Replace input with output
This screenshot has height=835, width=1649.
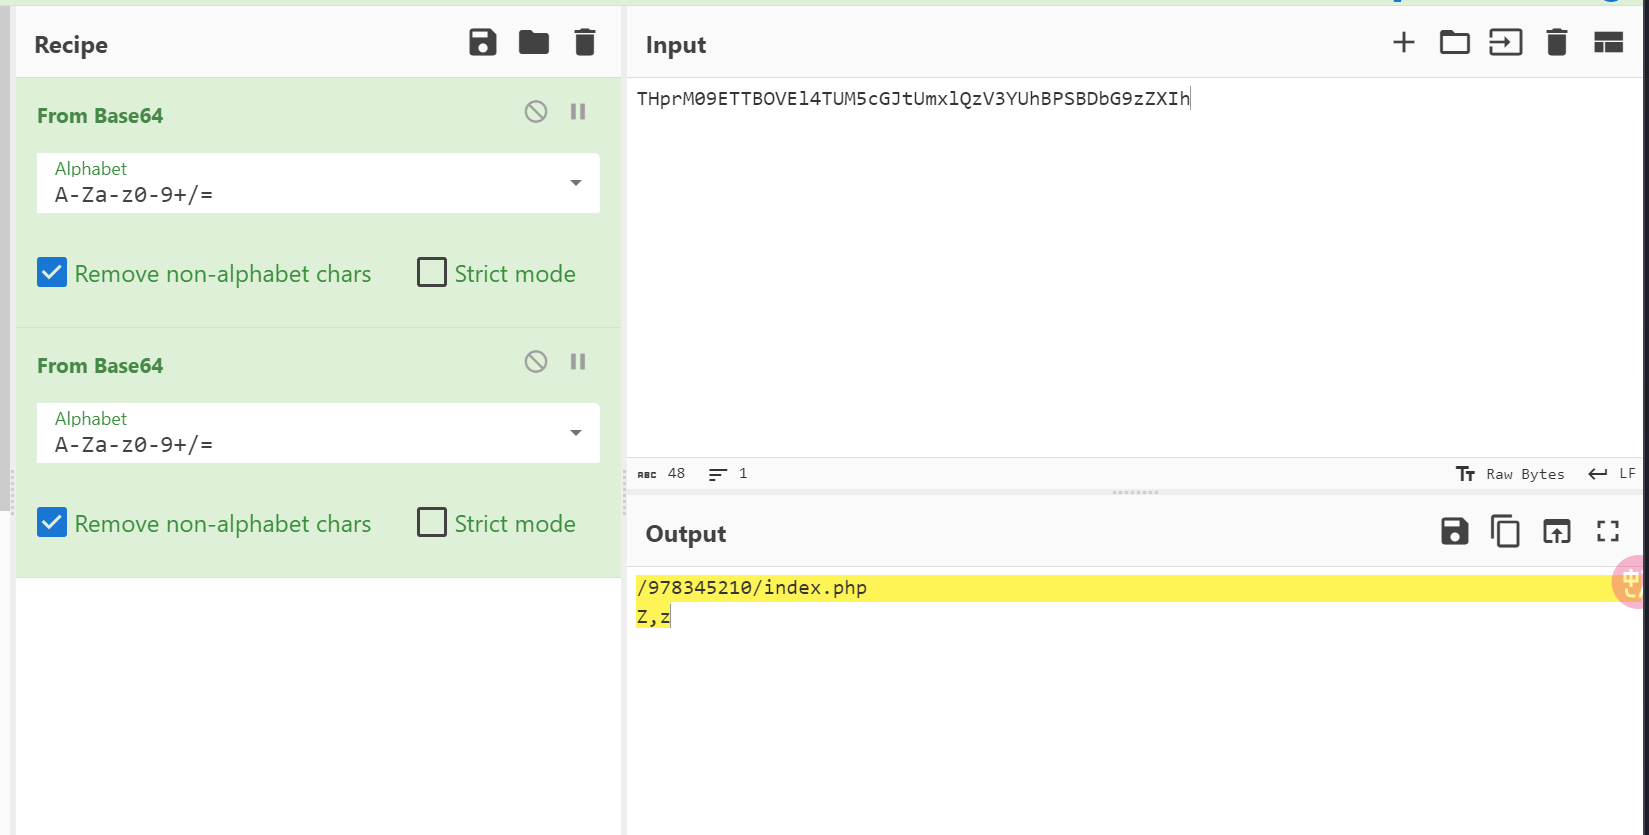[x=1556, y=532]
